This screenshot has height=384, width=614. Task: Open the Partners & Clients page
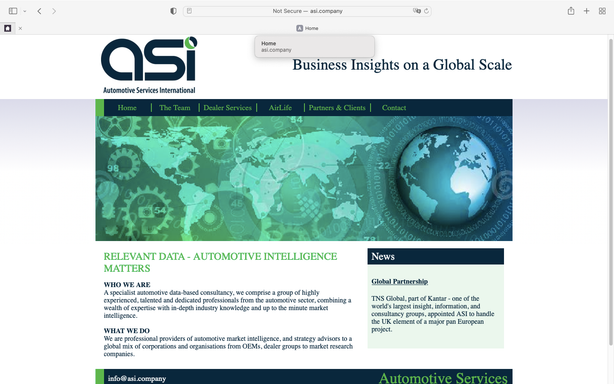(x=337, y=108)
